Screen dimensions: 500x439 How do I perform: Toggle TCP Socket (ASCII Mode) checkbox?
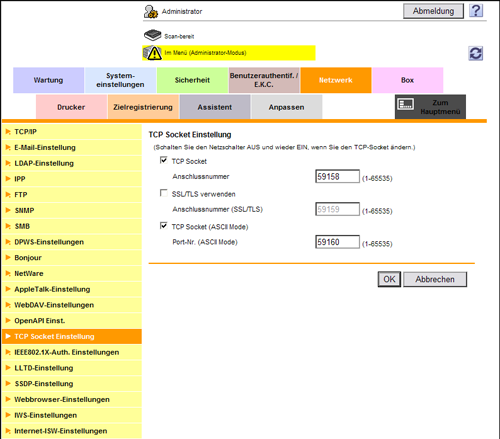click(x=164, y=226)
